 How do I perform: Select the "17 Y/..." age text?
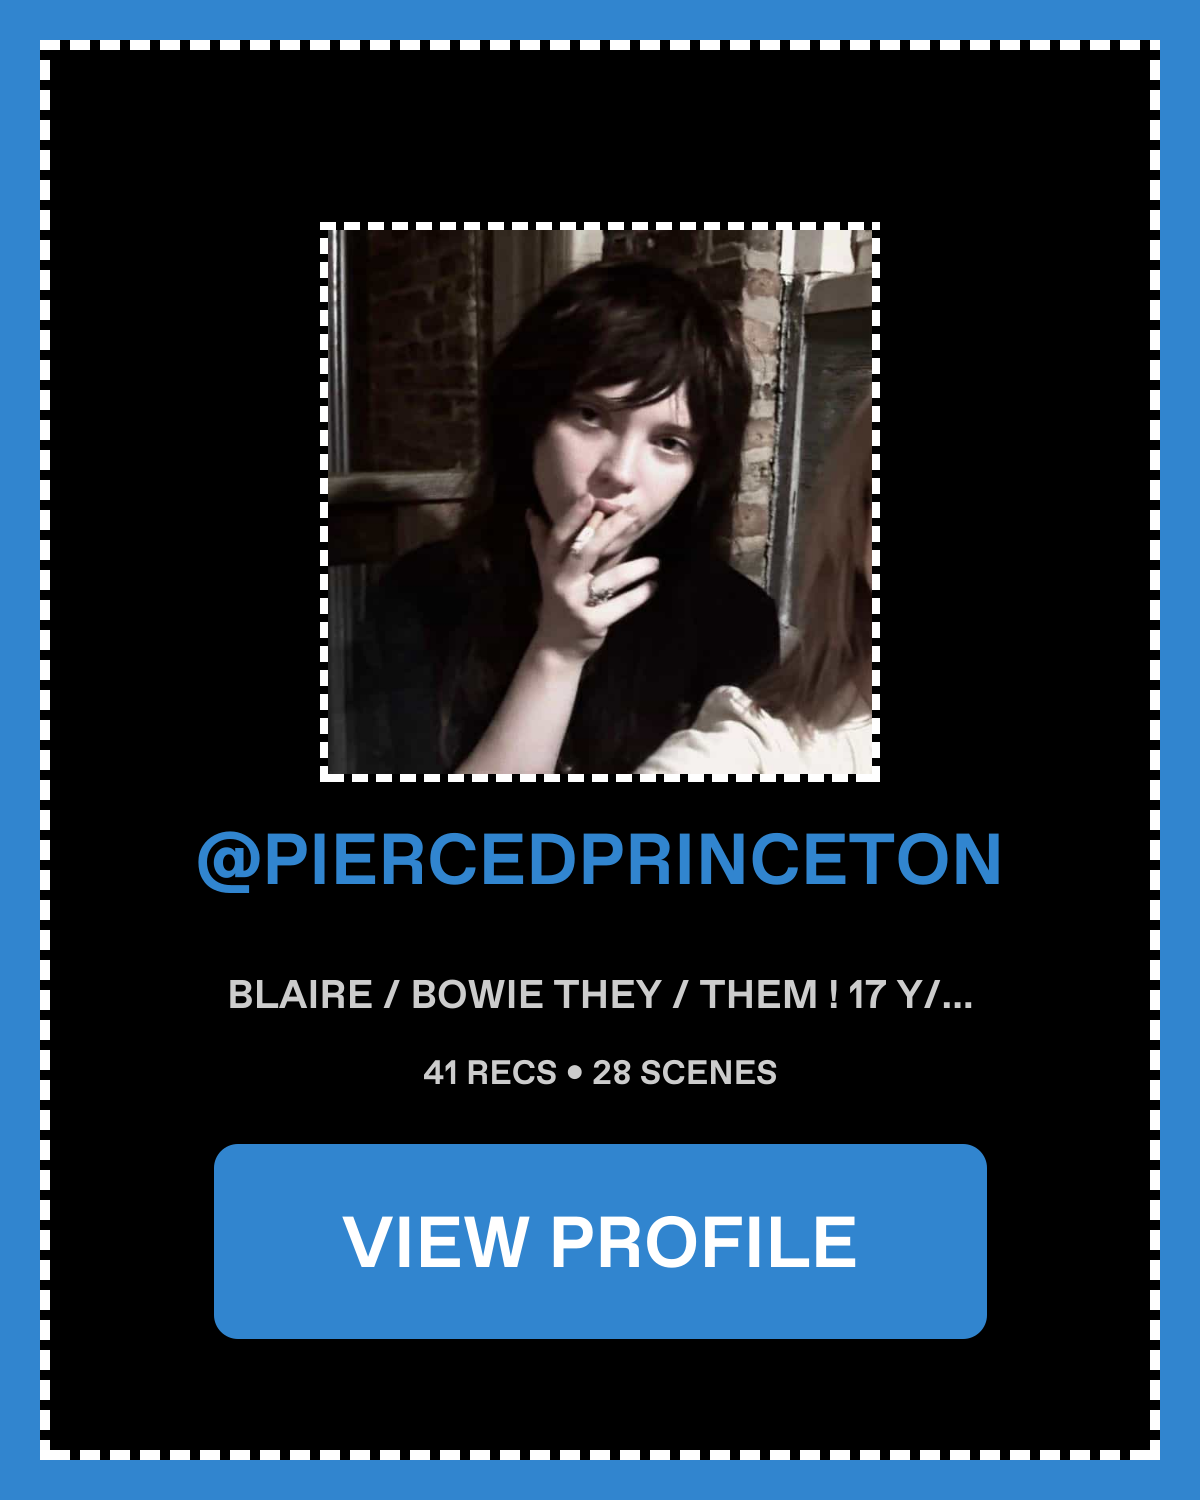(x=910, y=996)
